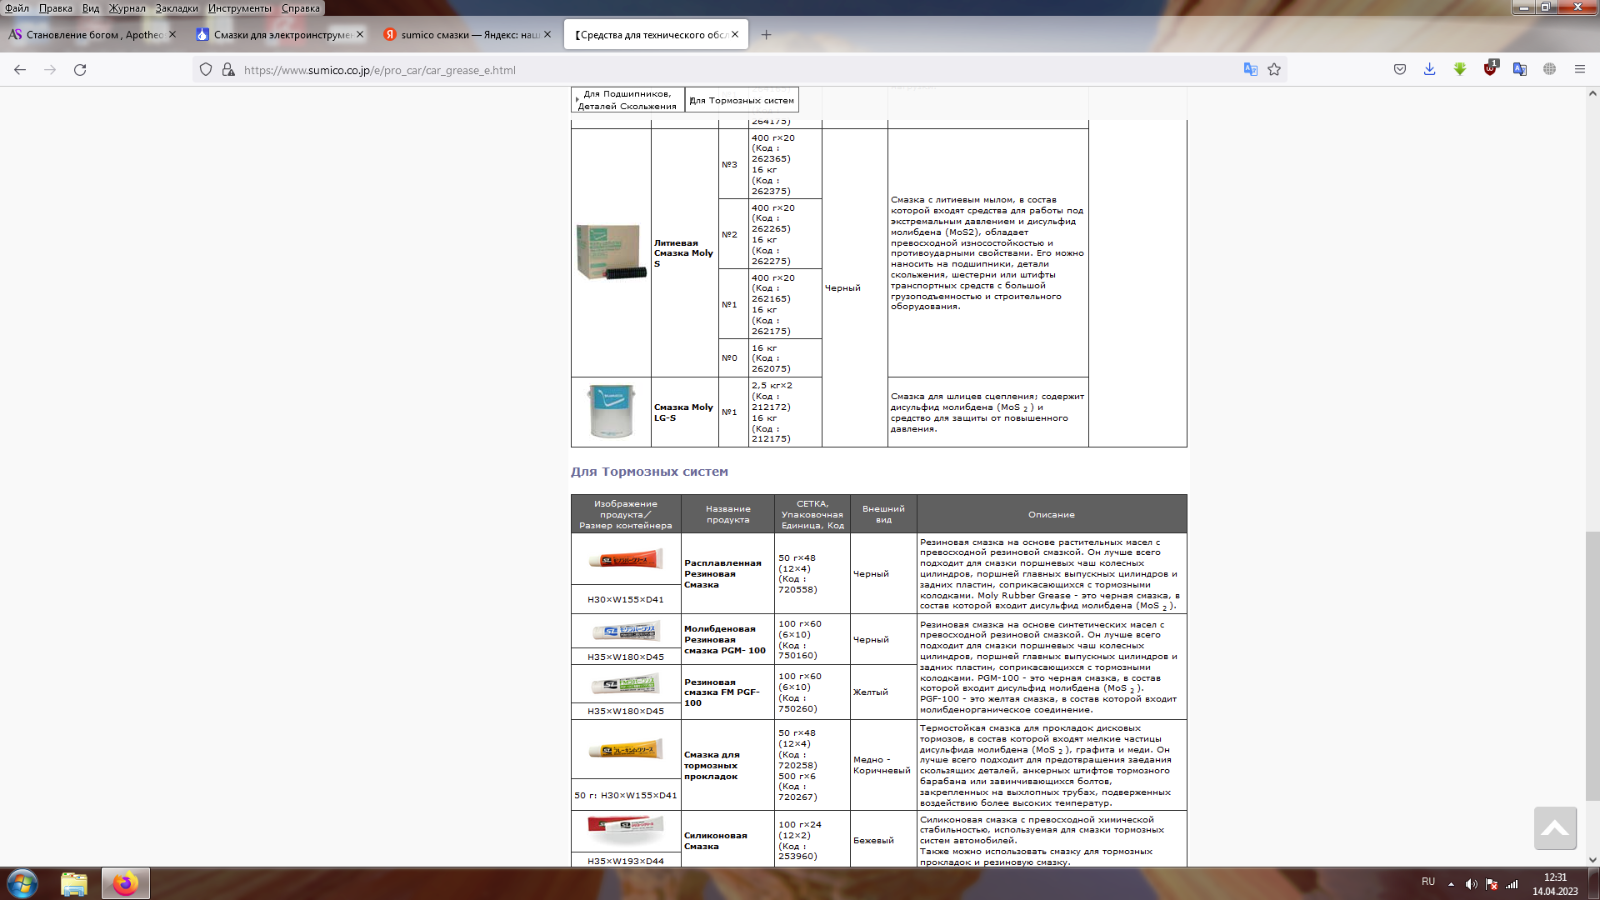Click the 'Описание' column header

(x=1051, y=514)
